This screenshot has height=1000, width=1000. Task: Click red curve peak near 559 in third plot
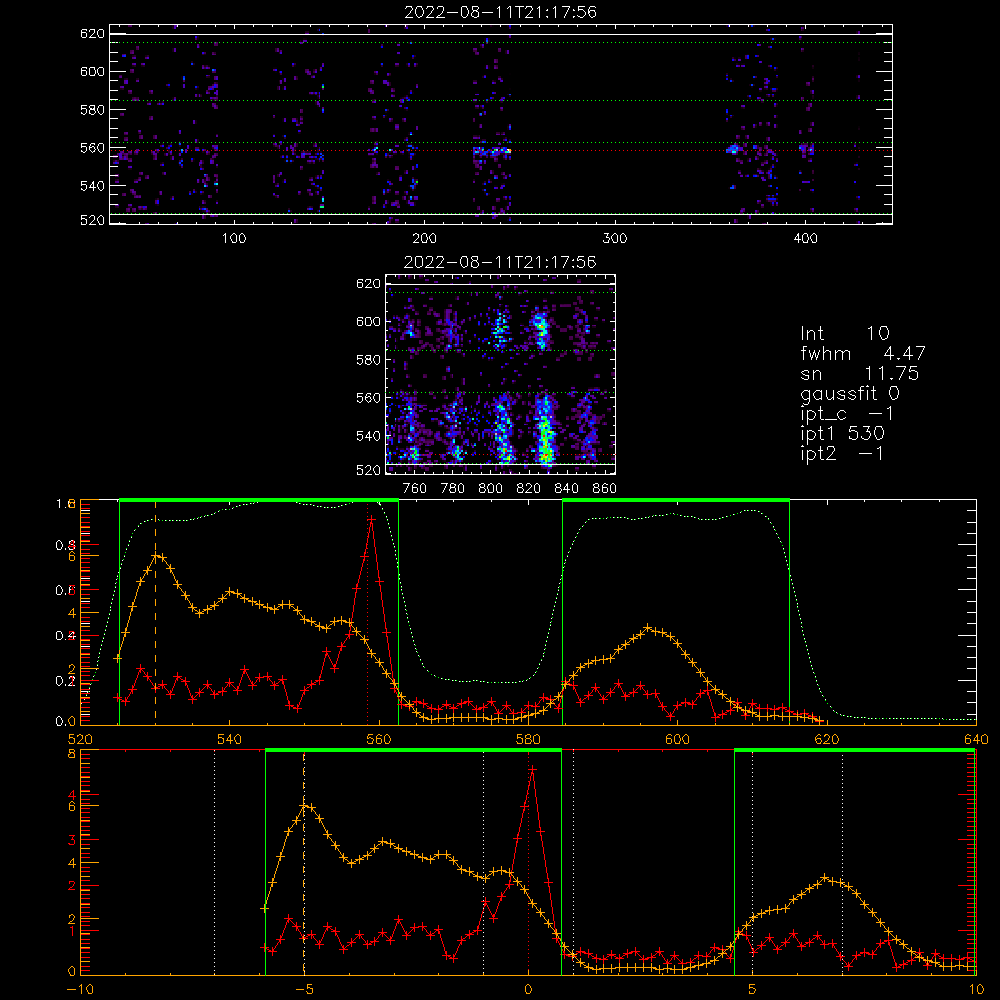pyautogui.click(x=371, y=520)
